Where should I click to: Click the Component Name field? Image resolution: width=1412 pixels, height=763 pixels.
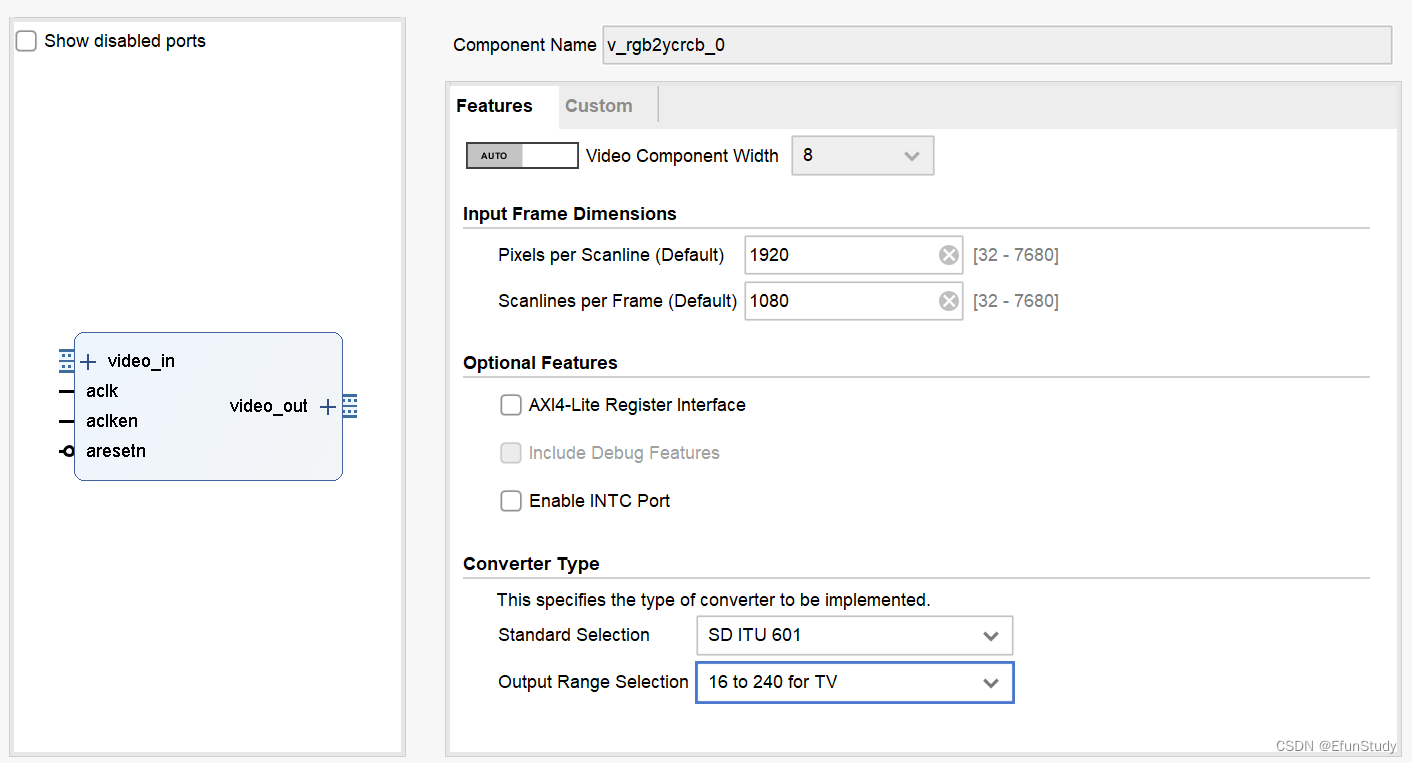tap(996, 45)
